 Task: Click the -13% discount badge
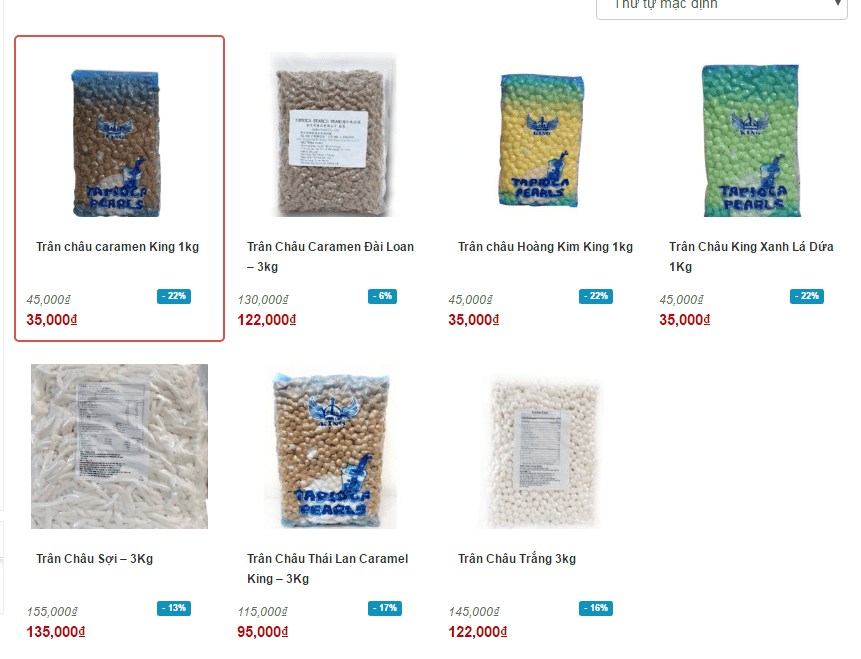tap(174, 608)
